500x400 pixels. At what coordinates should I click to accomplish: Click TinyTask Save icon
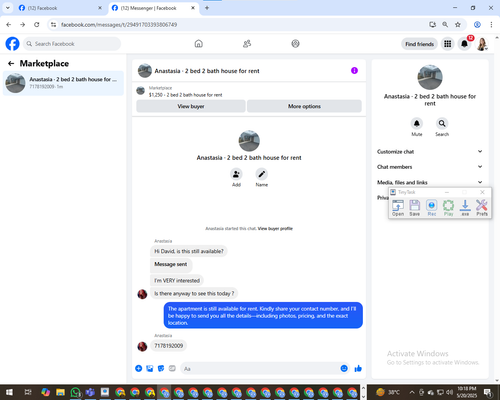pos(415,208)
